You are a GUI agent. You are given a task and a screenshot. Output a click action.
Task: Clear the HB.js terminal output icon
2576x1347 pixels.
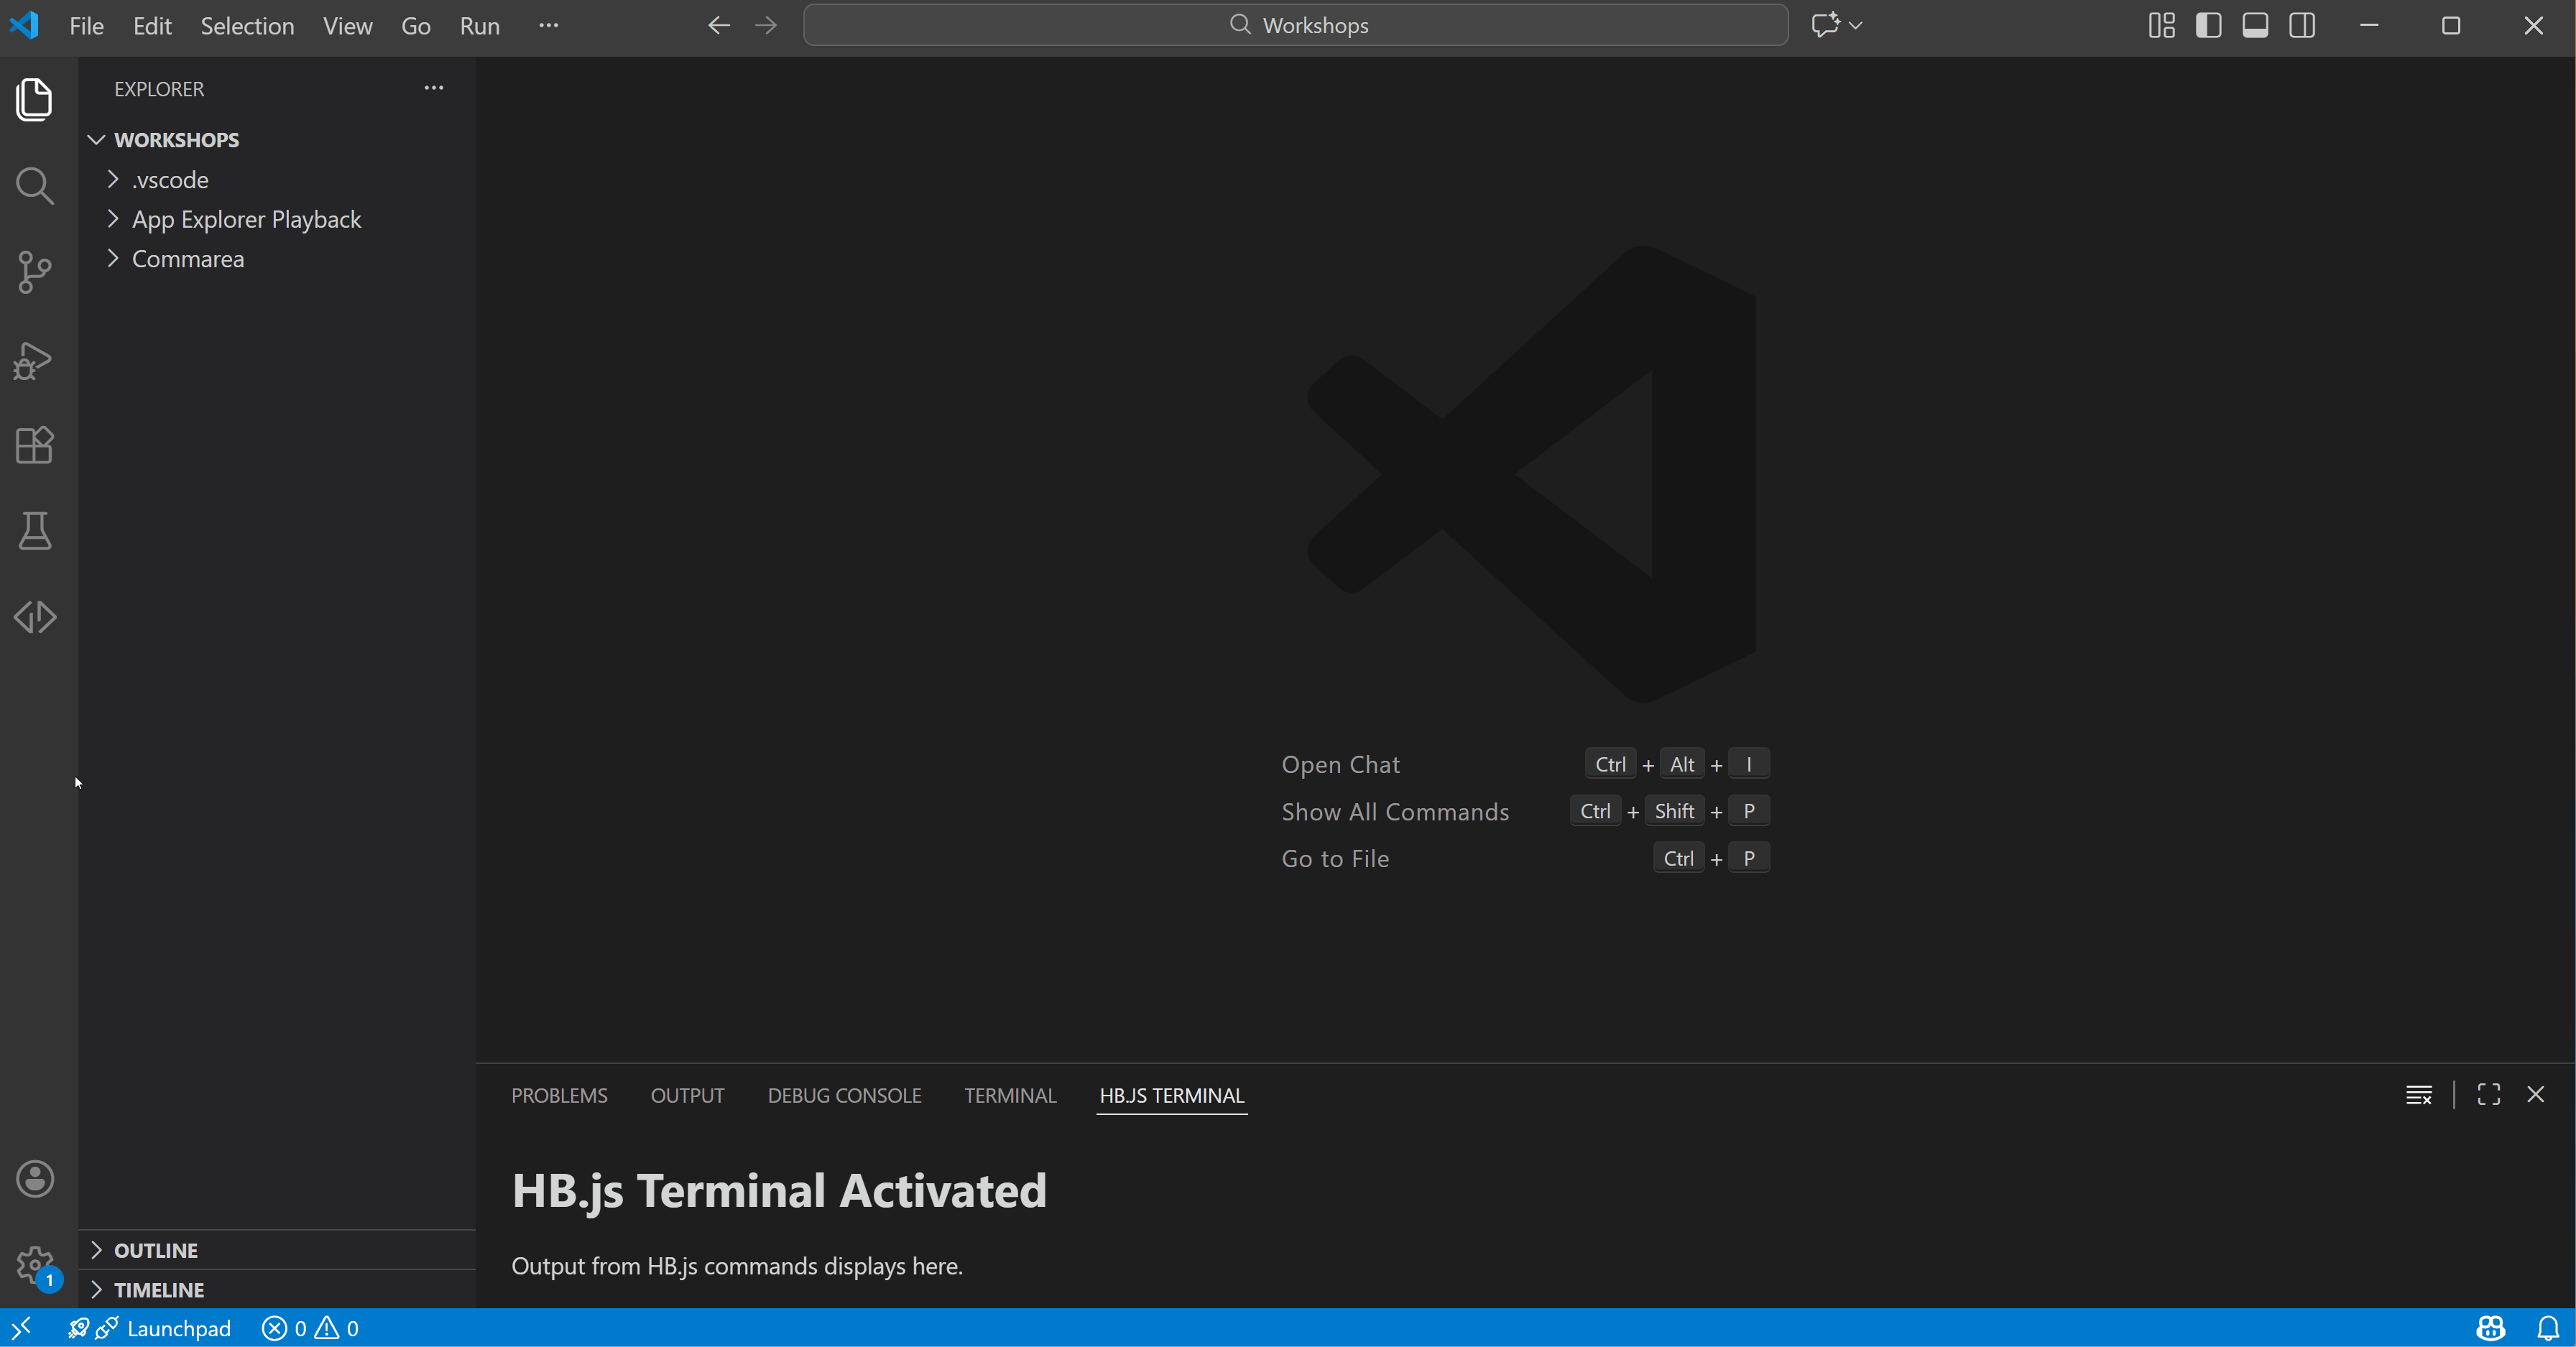(x=2419, y=1094)
